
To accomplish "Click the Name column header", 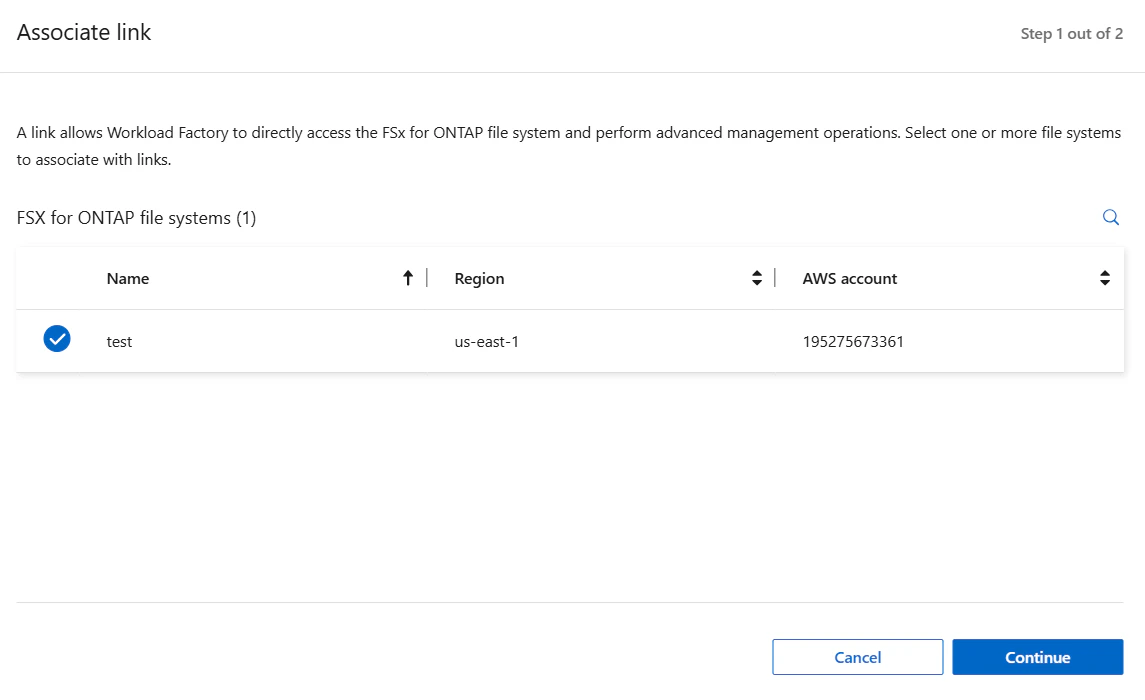I will (128, 279).
